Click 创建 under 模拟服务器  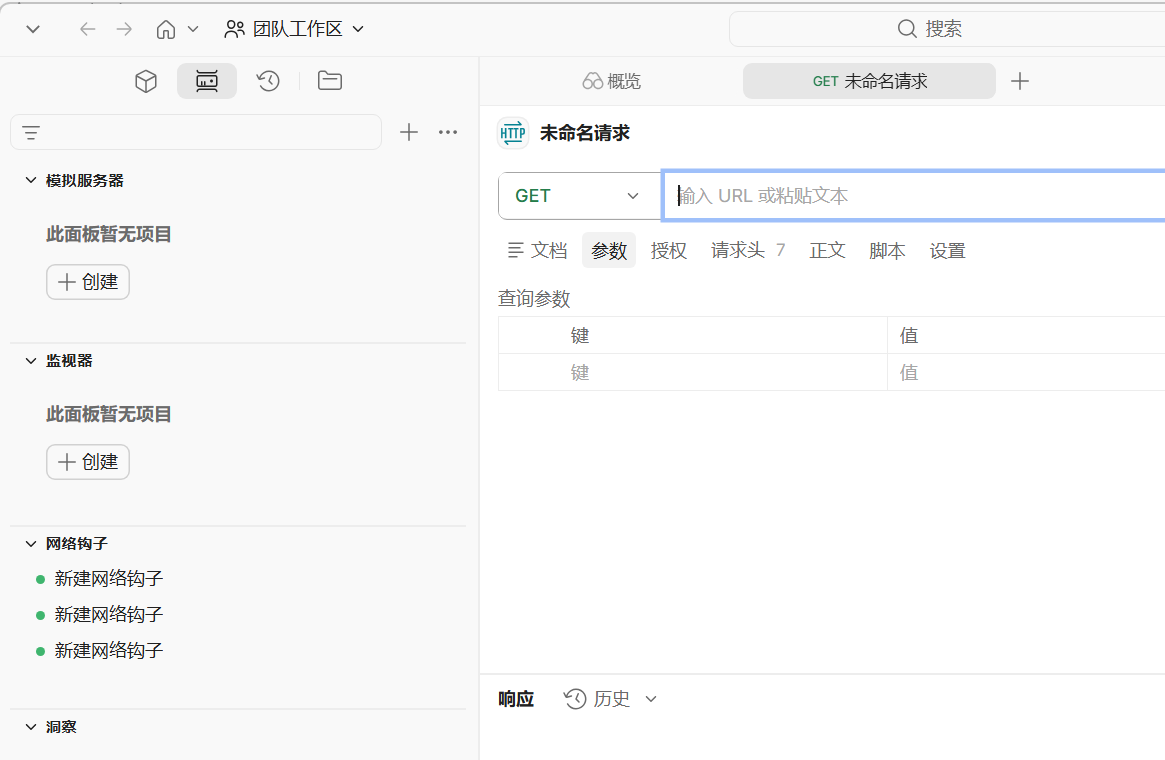click(x=88, y=282)
